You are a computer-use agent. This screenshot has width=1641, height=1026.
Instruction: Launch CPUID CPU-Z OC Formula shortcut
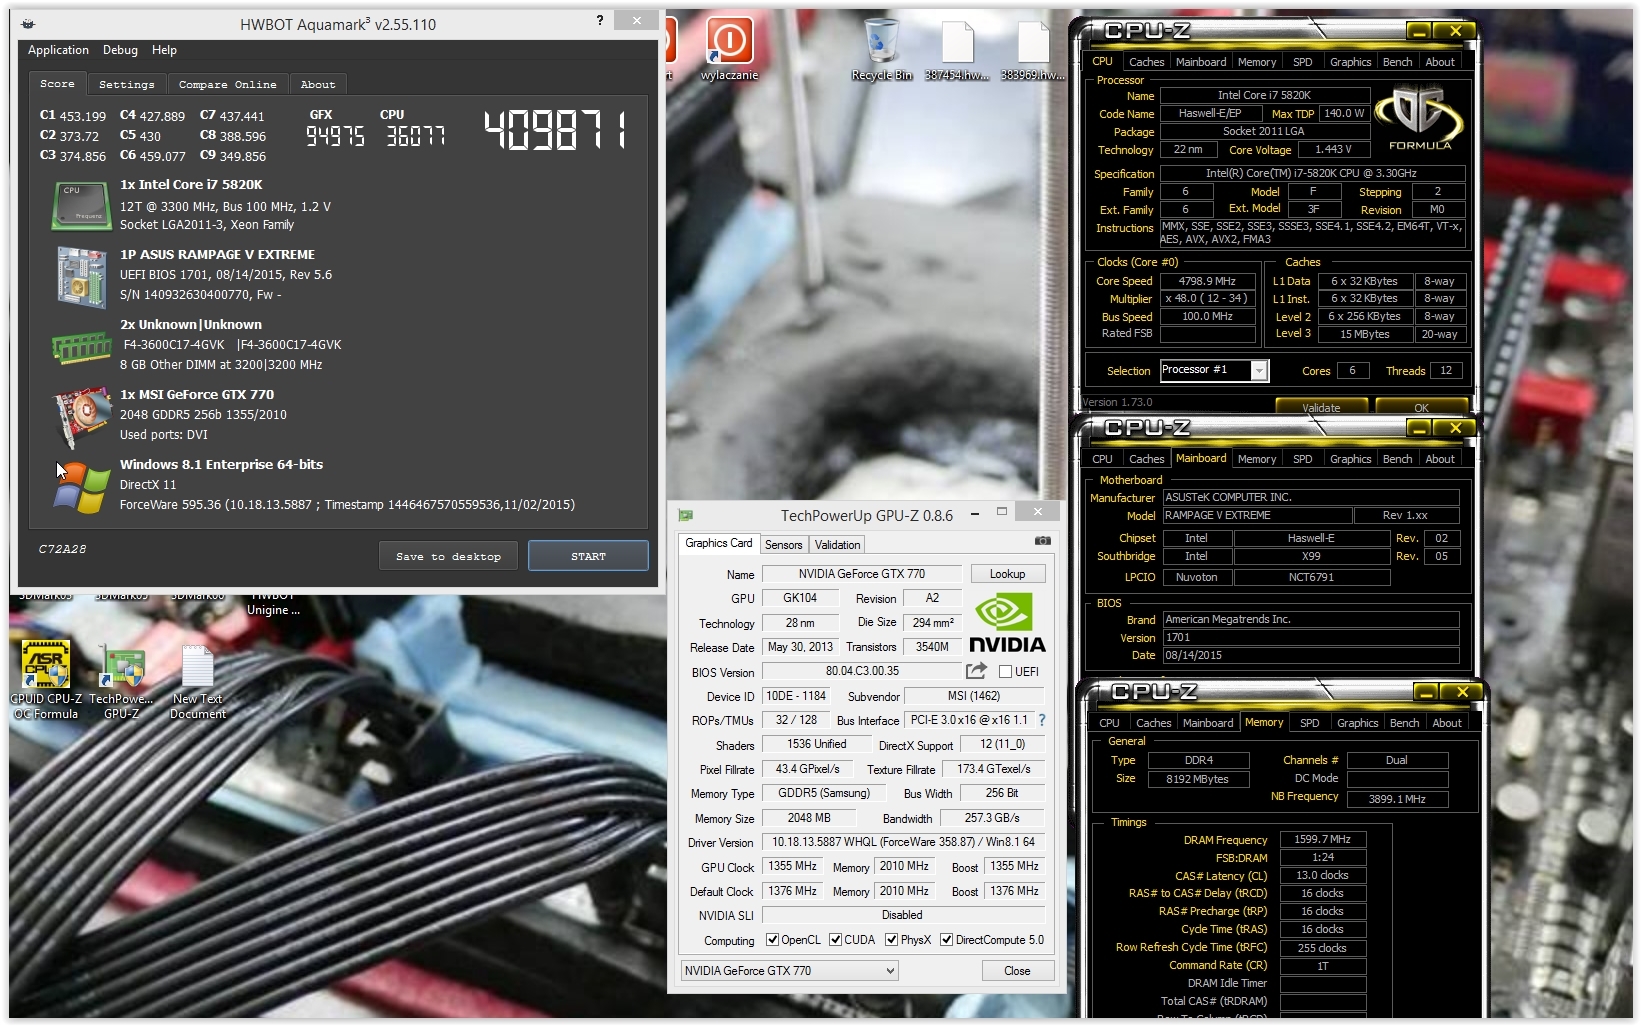[x=45, y=680]
